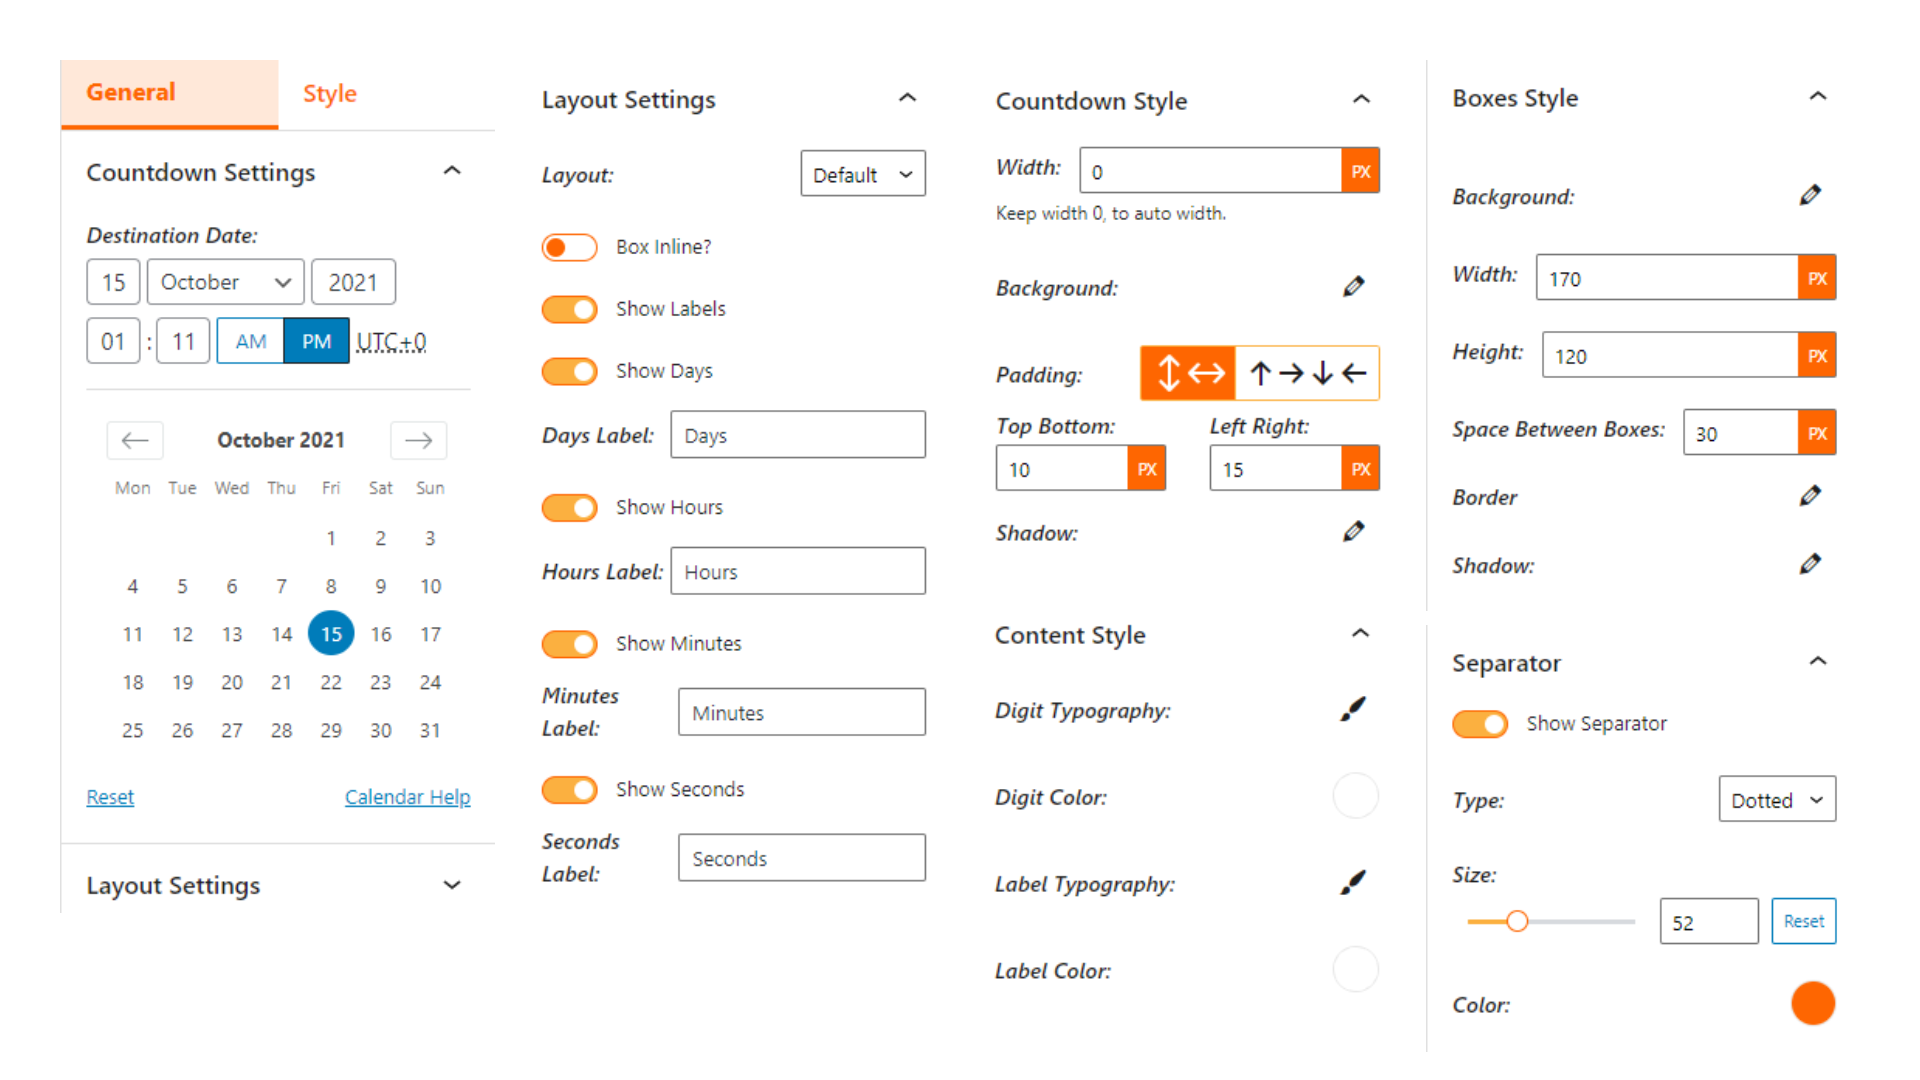Click the Calendar Help link

407,797
